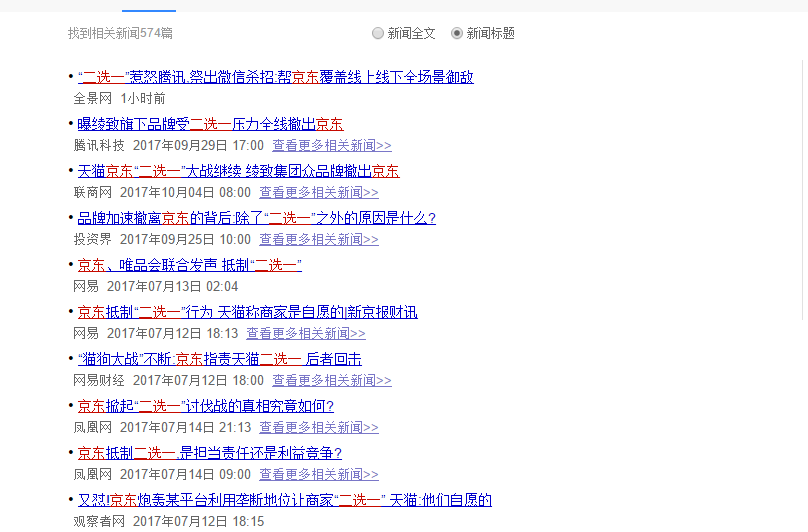Open headline 又怼!京东炮轰某平台利用垄断地位

[285, 500]
